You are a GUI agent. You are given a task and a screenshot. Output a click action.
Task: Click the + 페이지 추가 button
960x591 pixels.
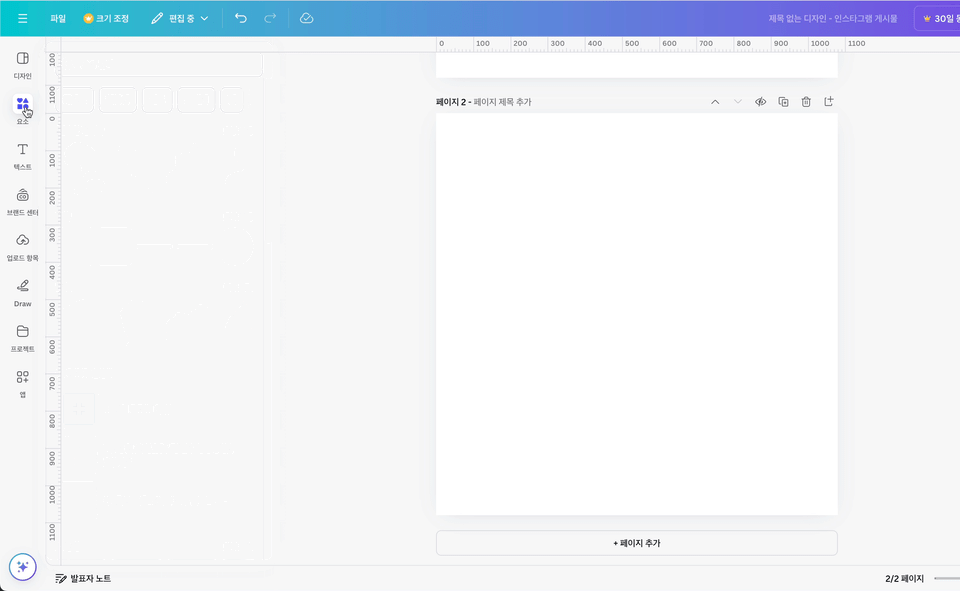636,542
